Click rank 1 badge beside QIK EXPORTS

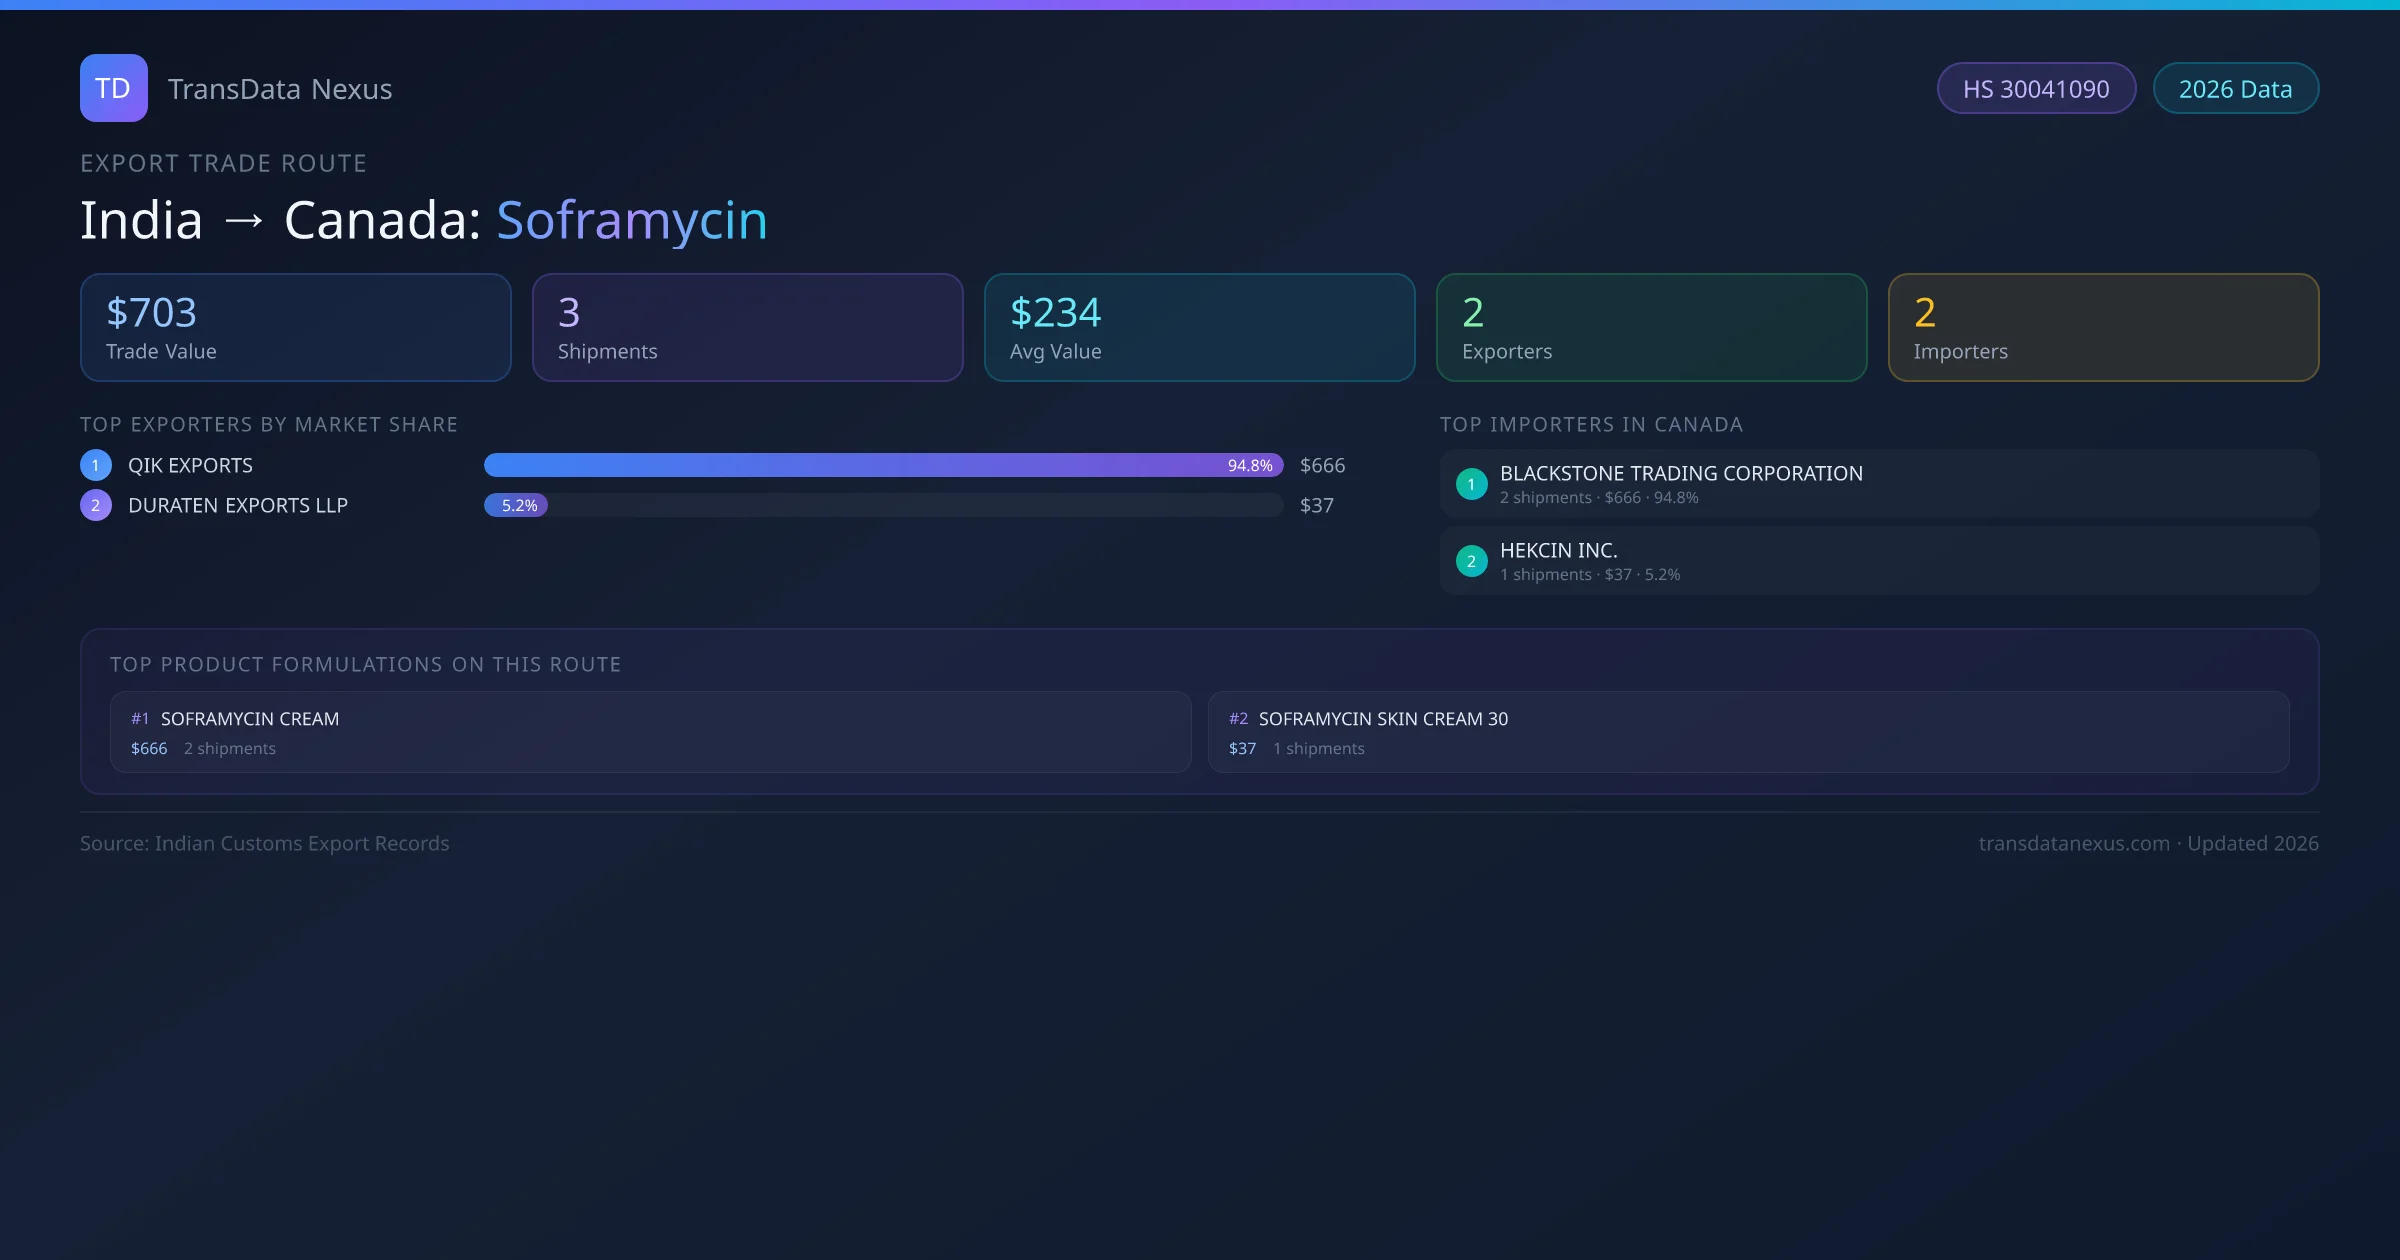(x=96, y=465)
